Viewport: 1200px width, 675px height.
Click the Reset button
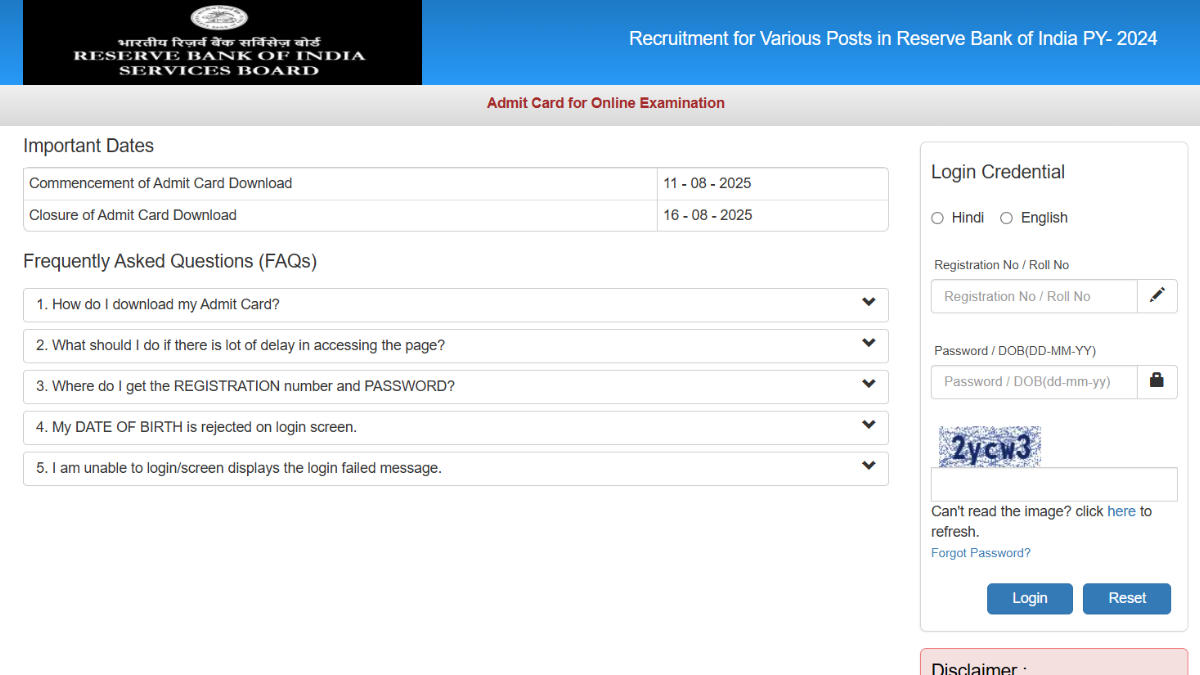(x=1127, y=598)
